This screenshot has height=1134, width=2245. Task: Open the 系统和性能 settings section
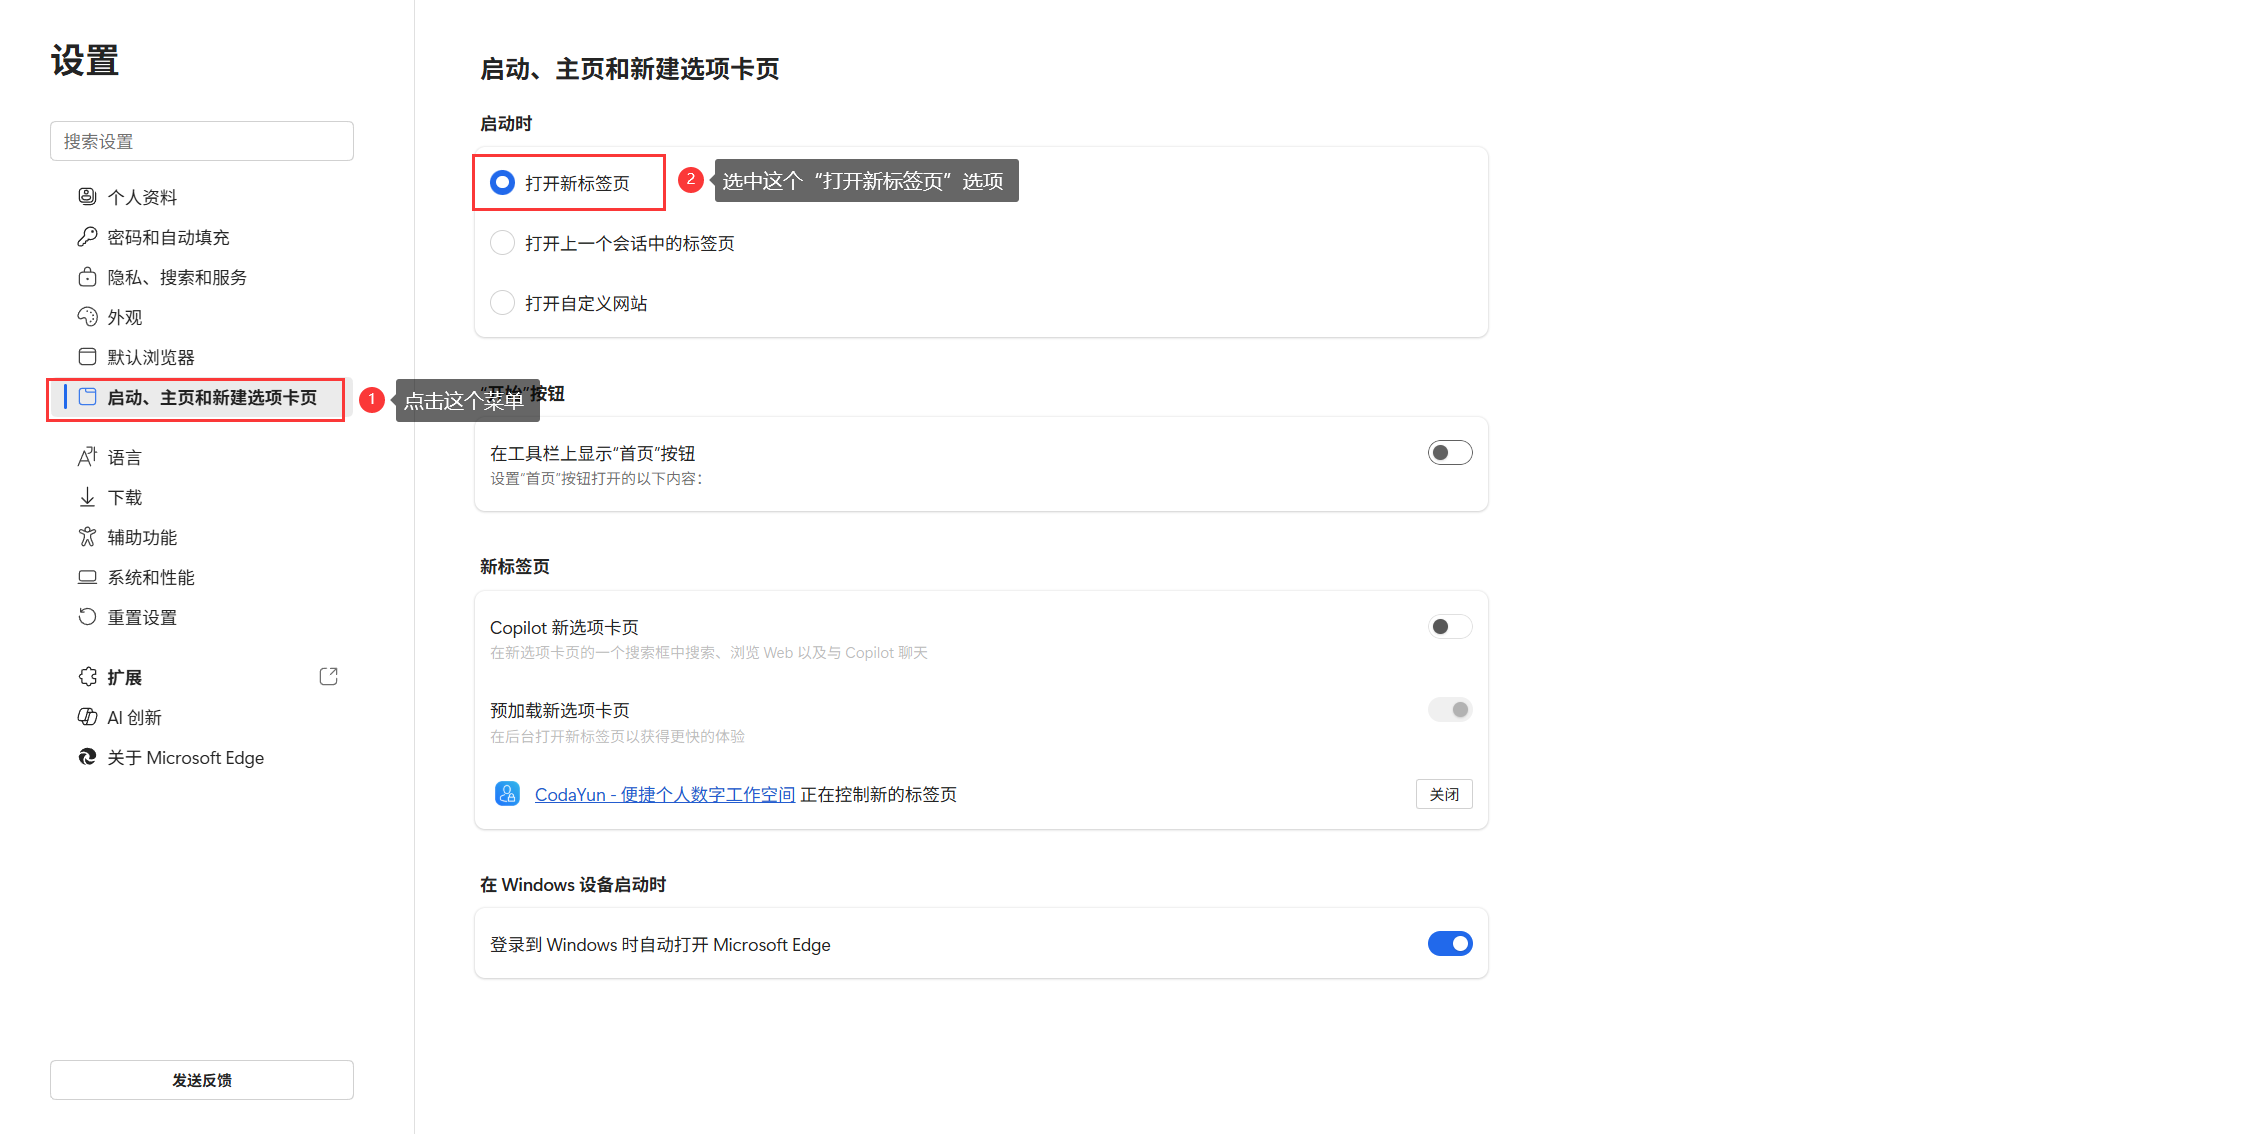151,577
